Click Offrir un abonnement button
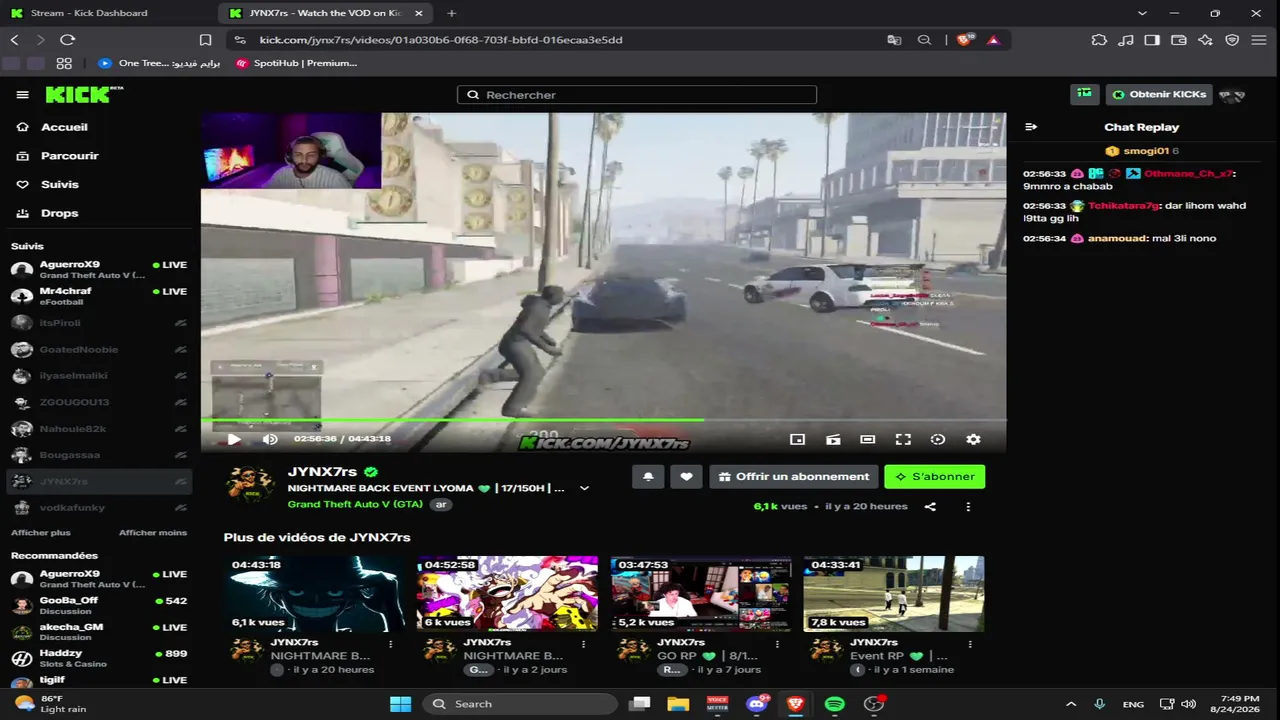 tap(794, 477)
